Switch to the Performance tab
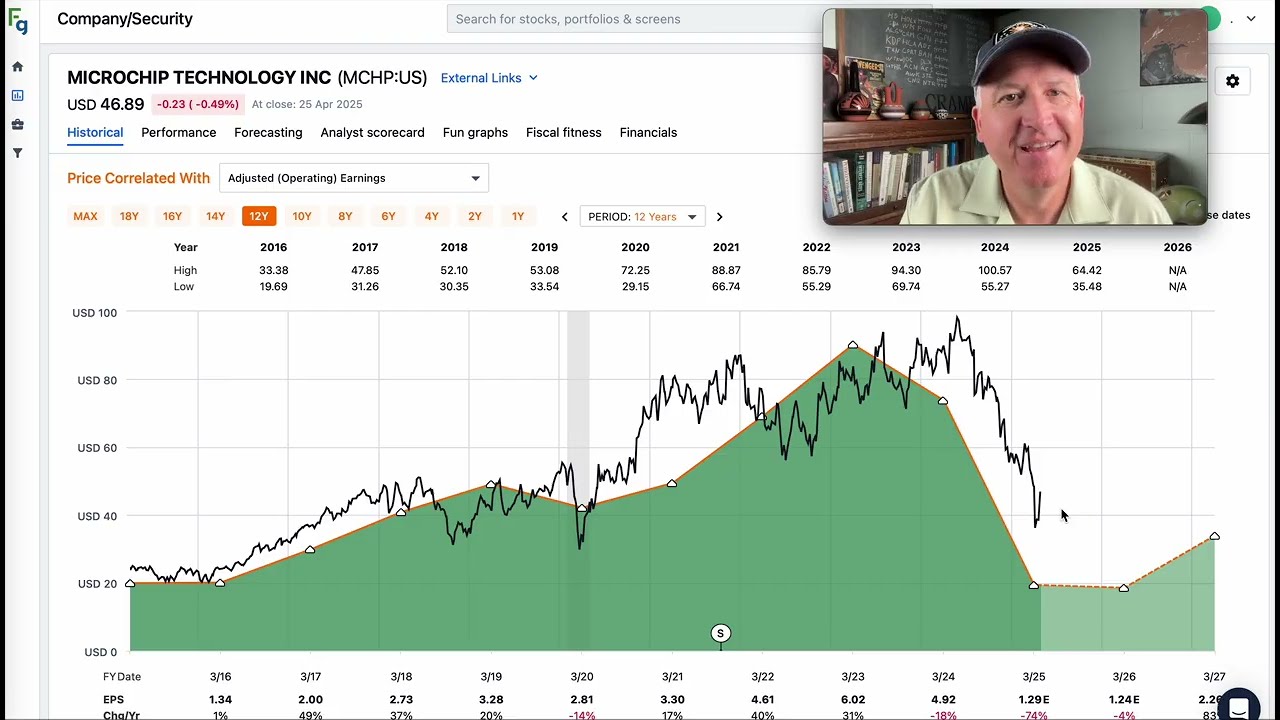The image size is (1280, 720). [x=178, y=133]
